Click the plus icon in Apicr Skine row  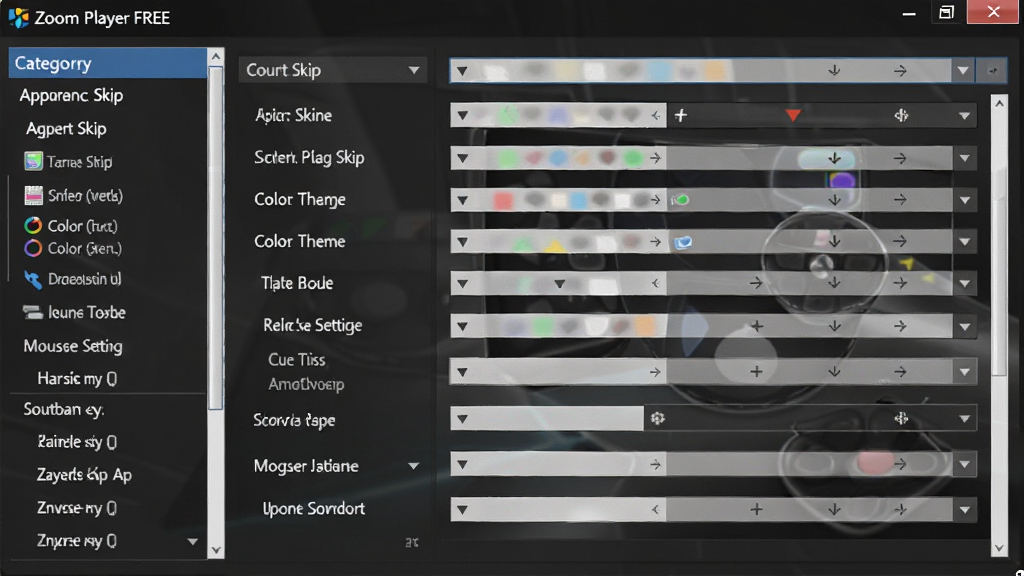680,116
